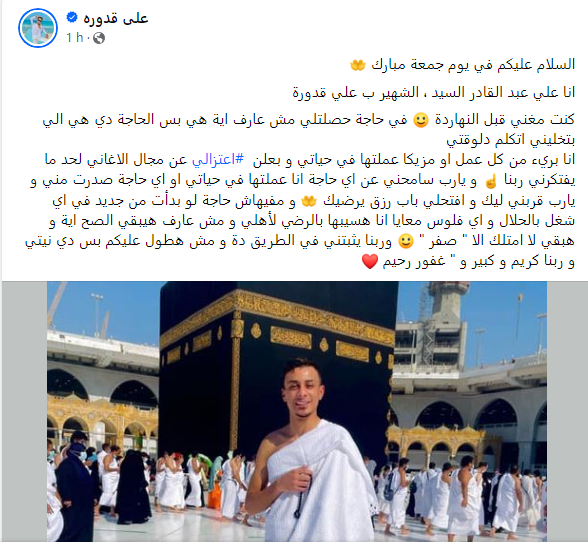Click the line starting انا علي عبد القادر
The width and height of the screenshot is (588, 545).
(434, 92)
